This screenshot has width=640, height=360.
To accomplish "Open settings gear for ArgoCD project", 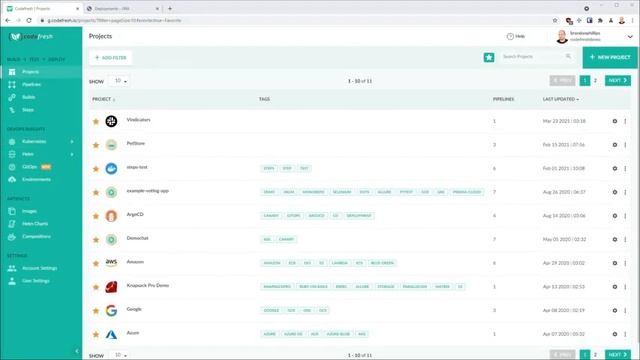I will (615, 216).
